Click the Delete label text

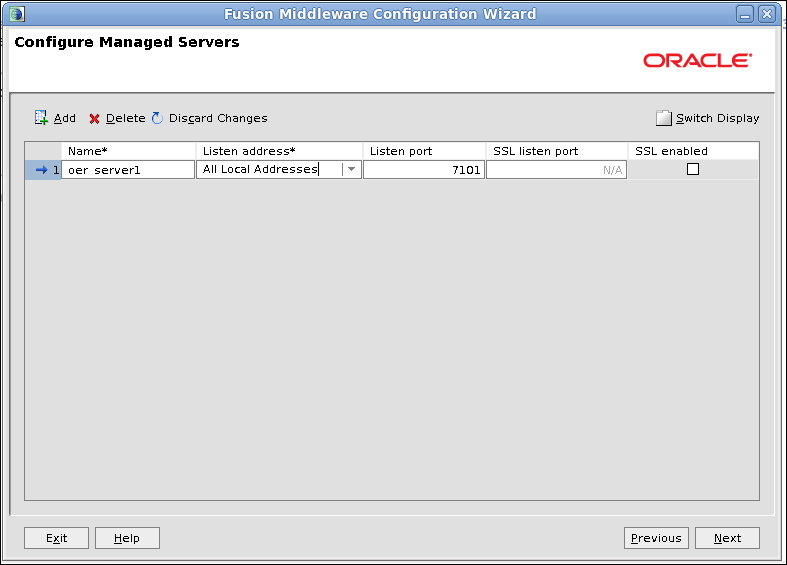125,118
